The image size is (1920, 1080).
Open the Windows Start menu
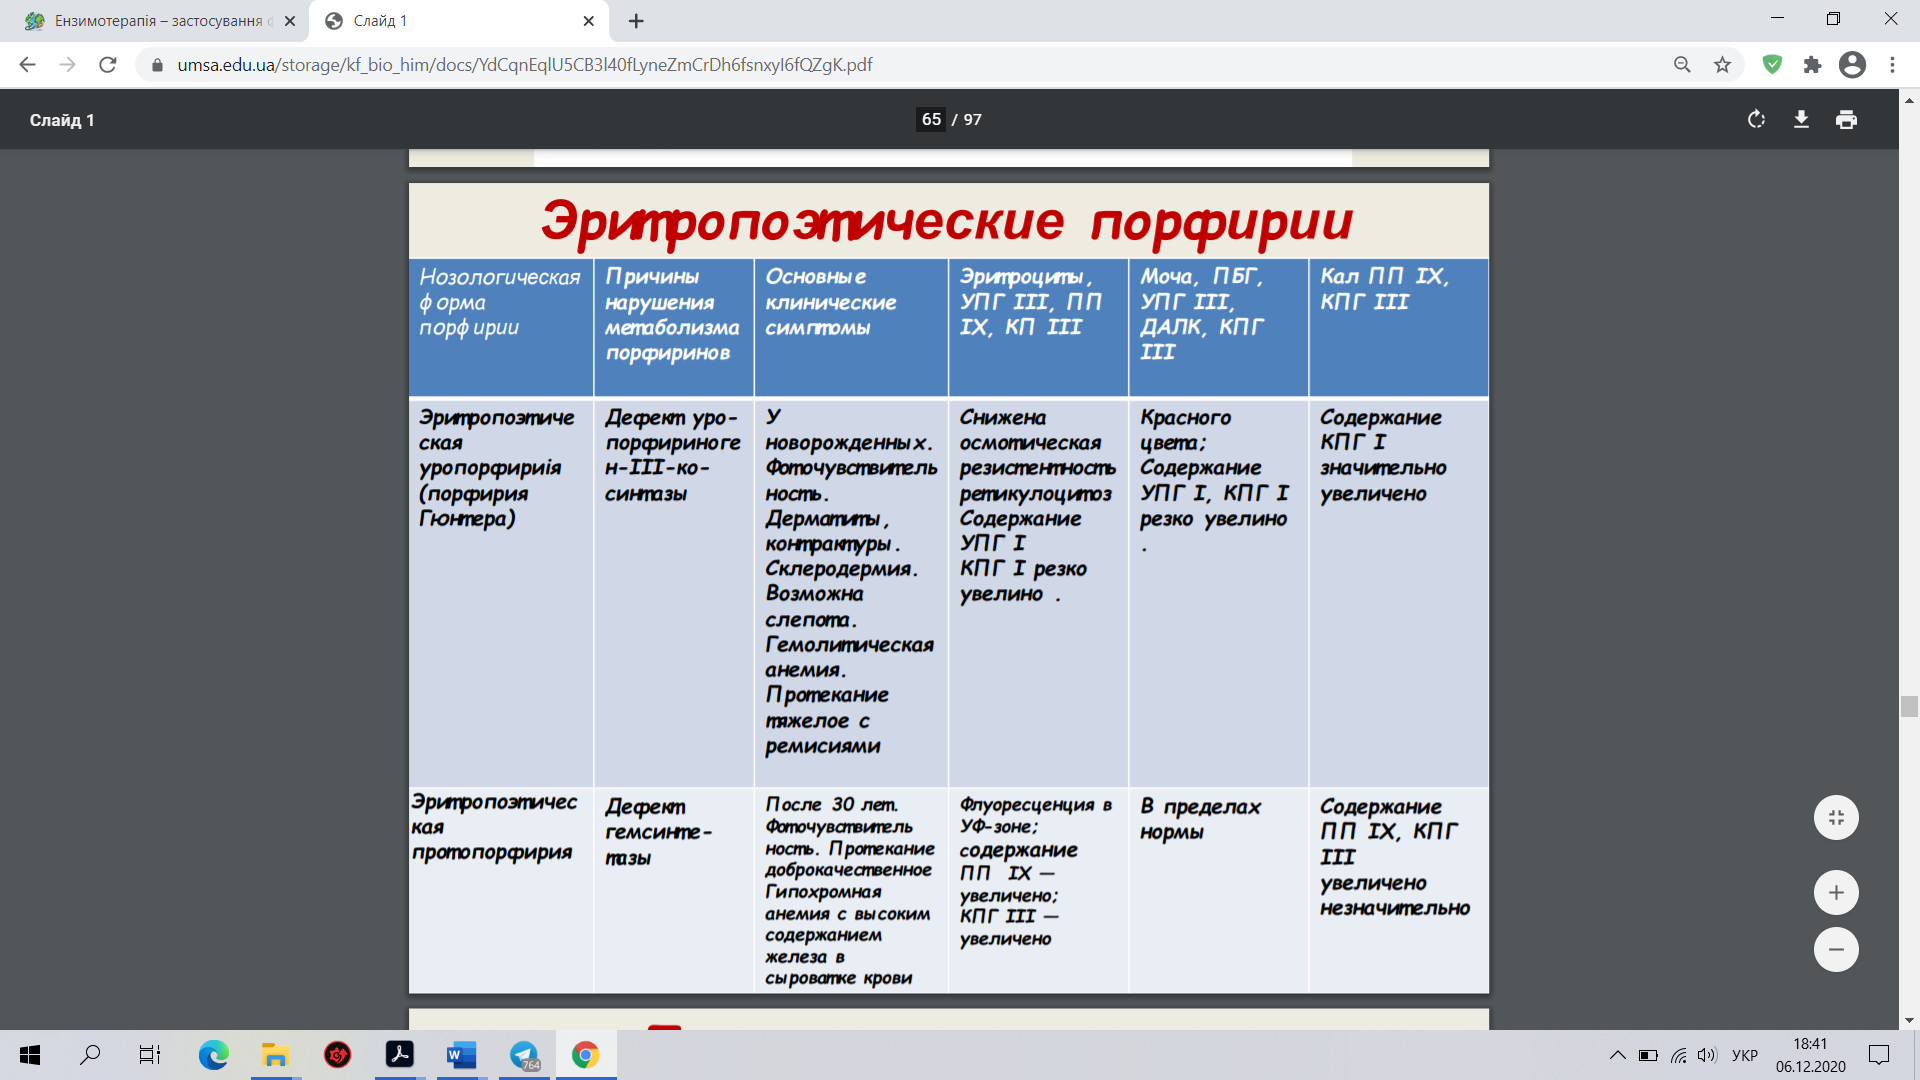point(30,1055)
